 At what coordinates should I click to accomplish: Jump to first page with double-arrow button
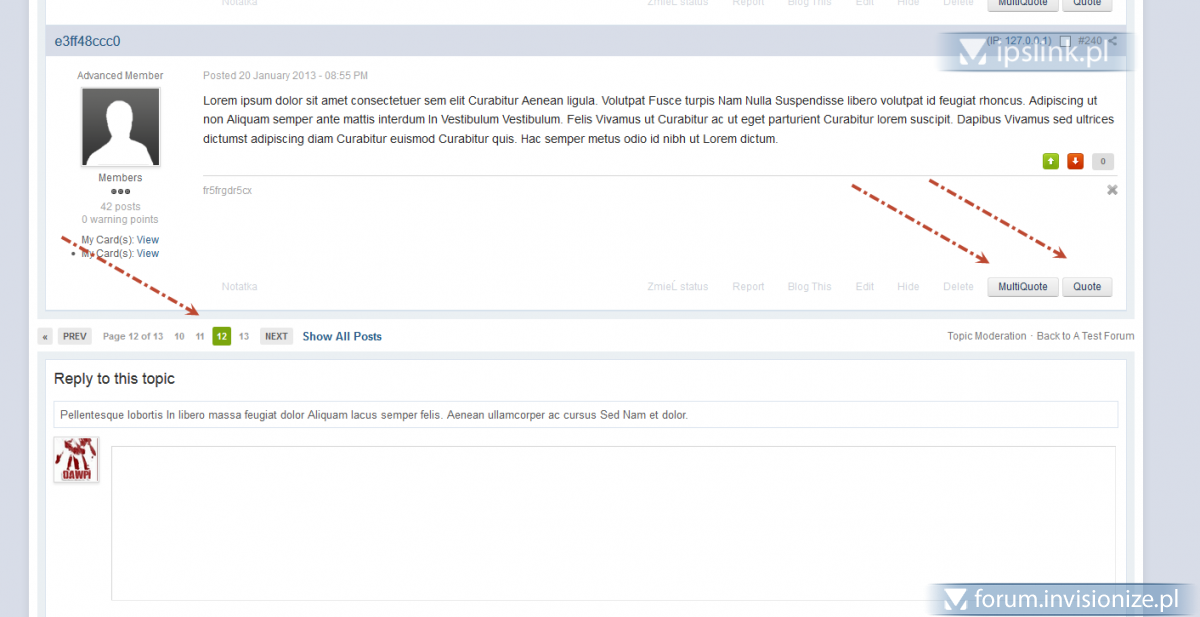[x=46, y=337]
